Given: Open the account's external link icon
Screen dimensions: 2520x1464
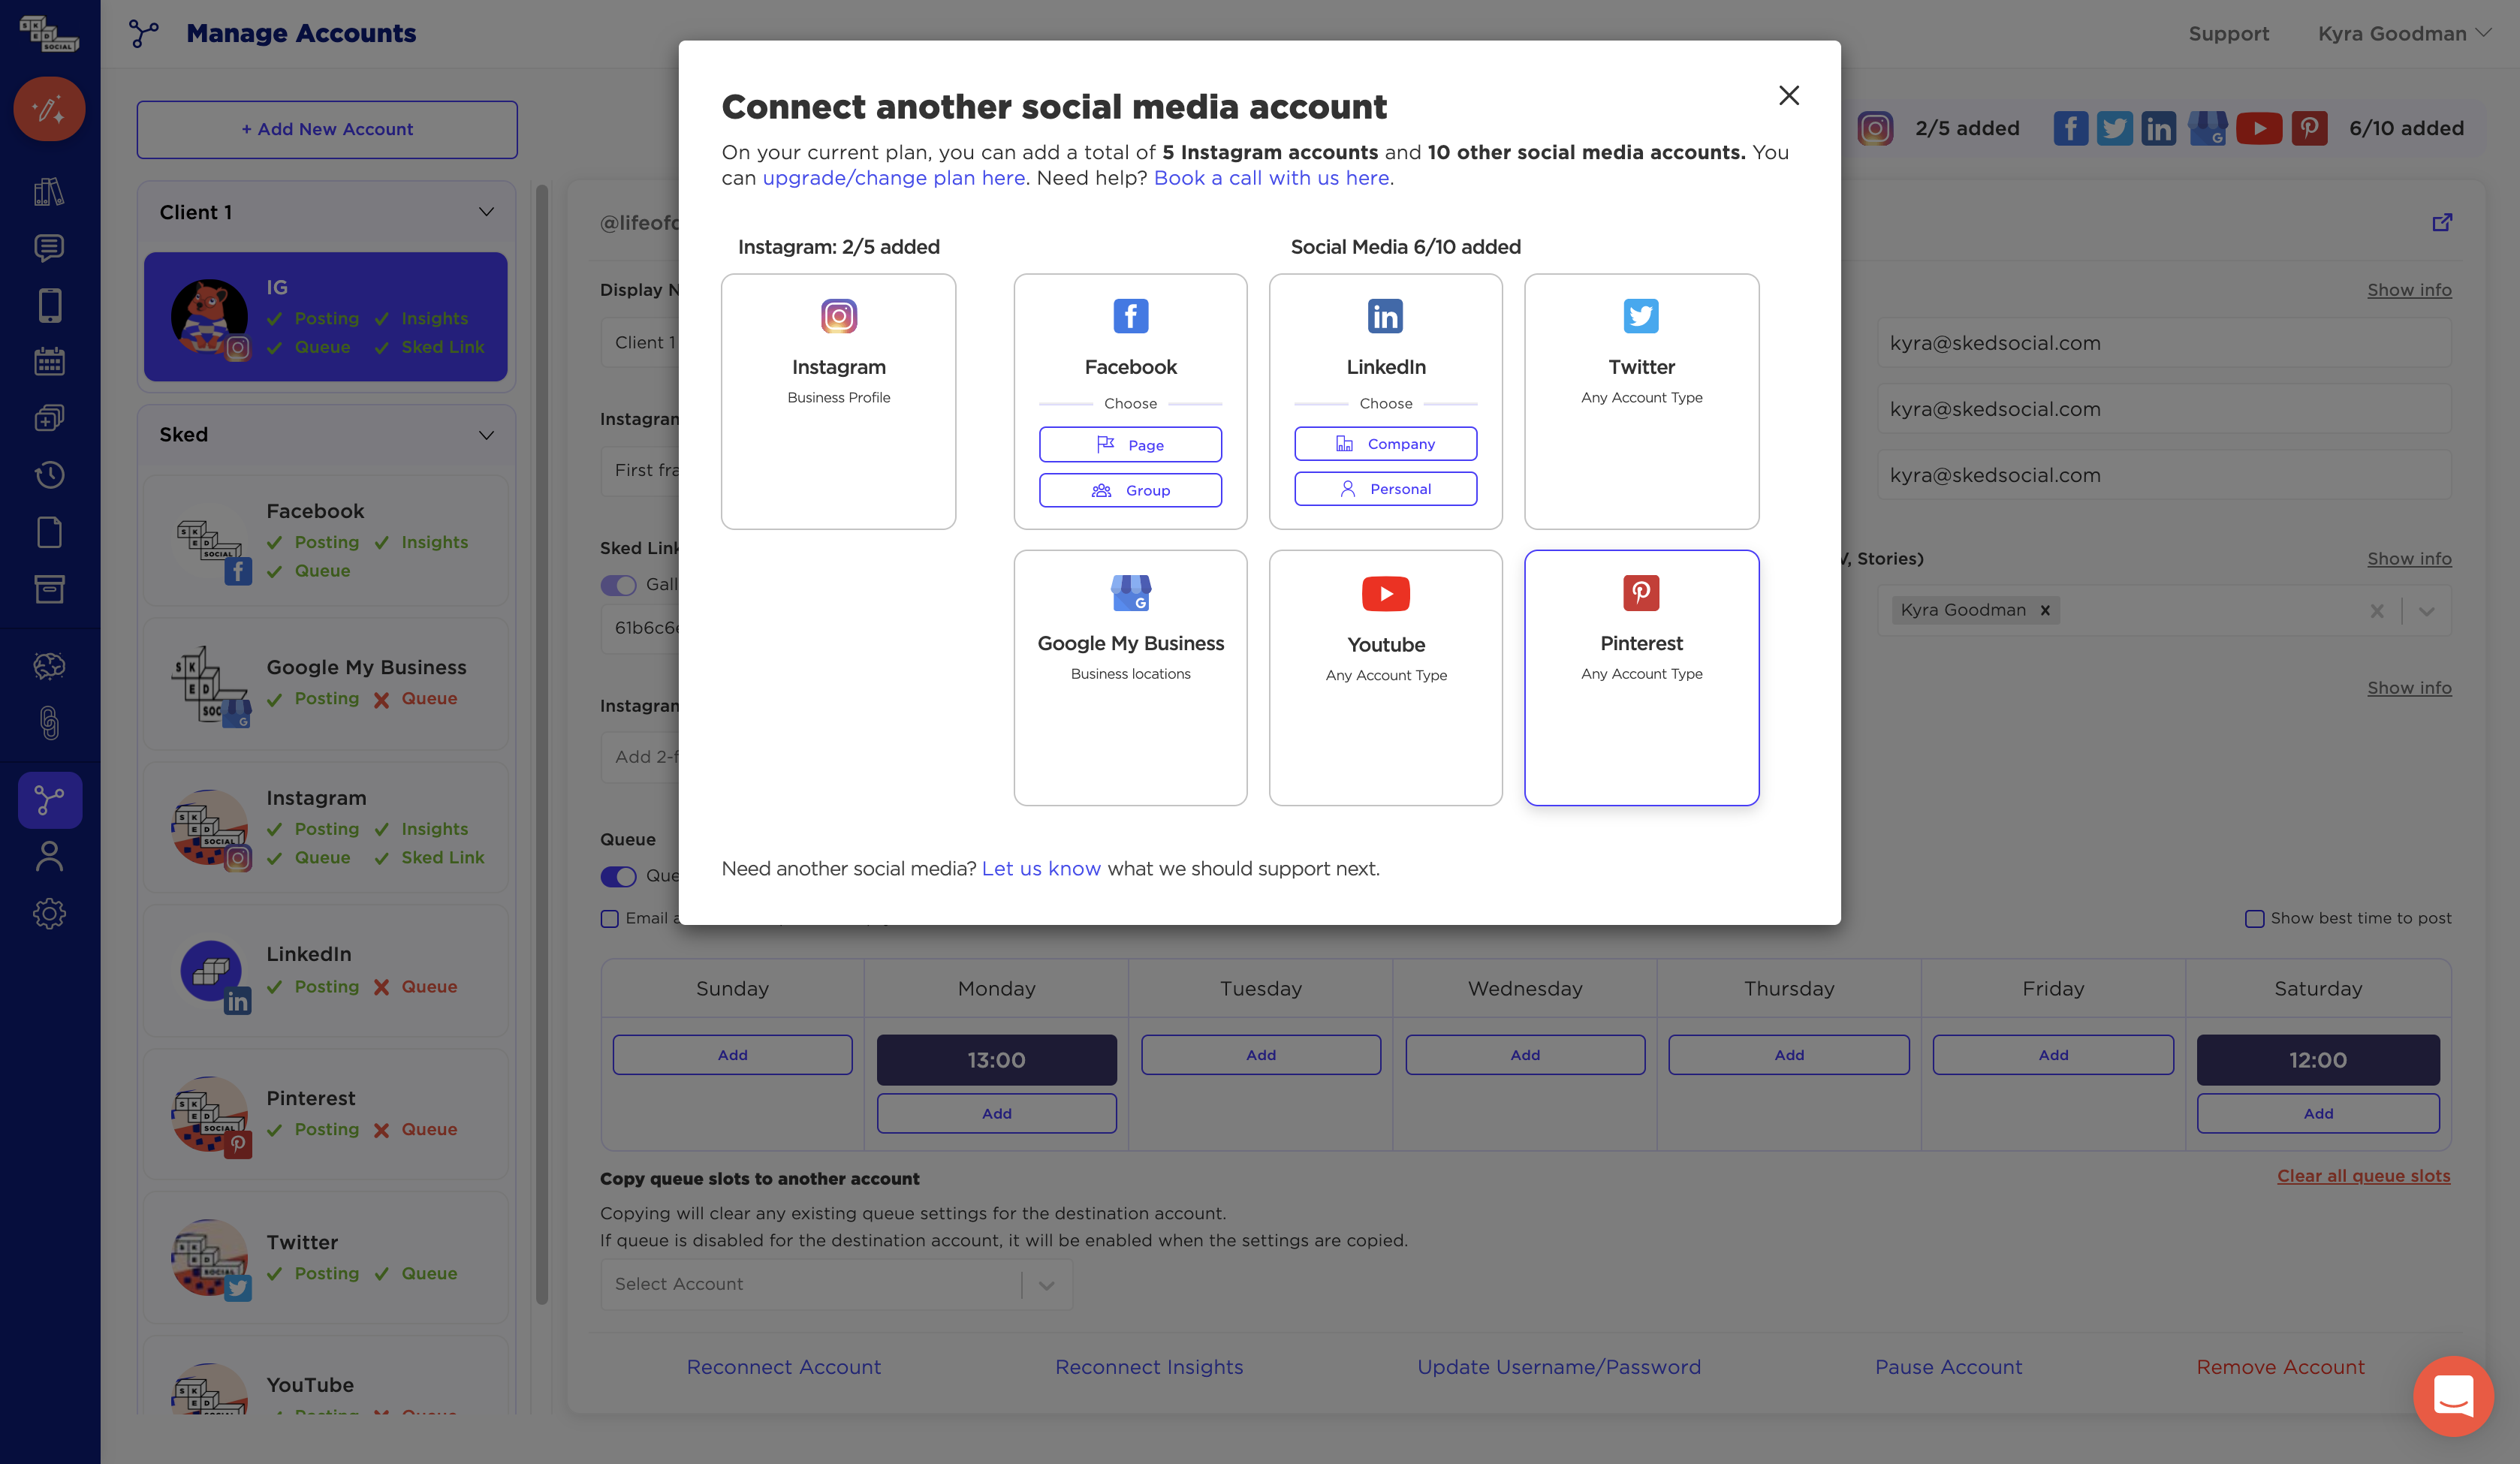Looking at the screenshot, I should point(2441,222).
